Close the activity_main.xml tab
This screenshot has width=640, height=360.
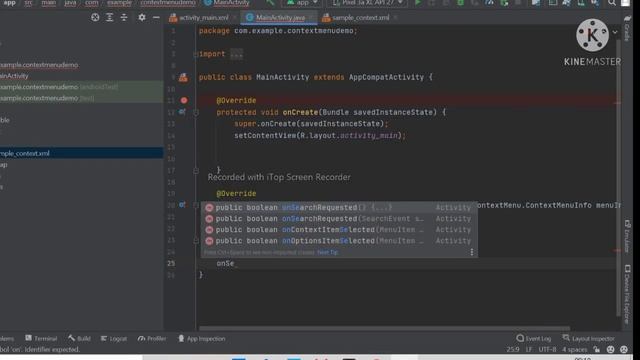click(235, 18)
